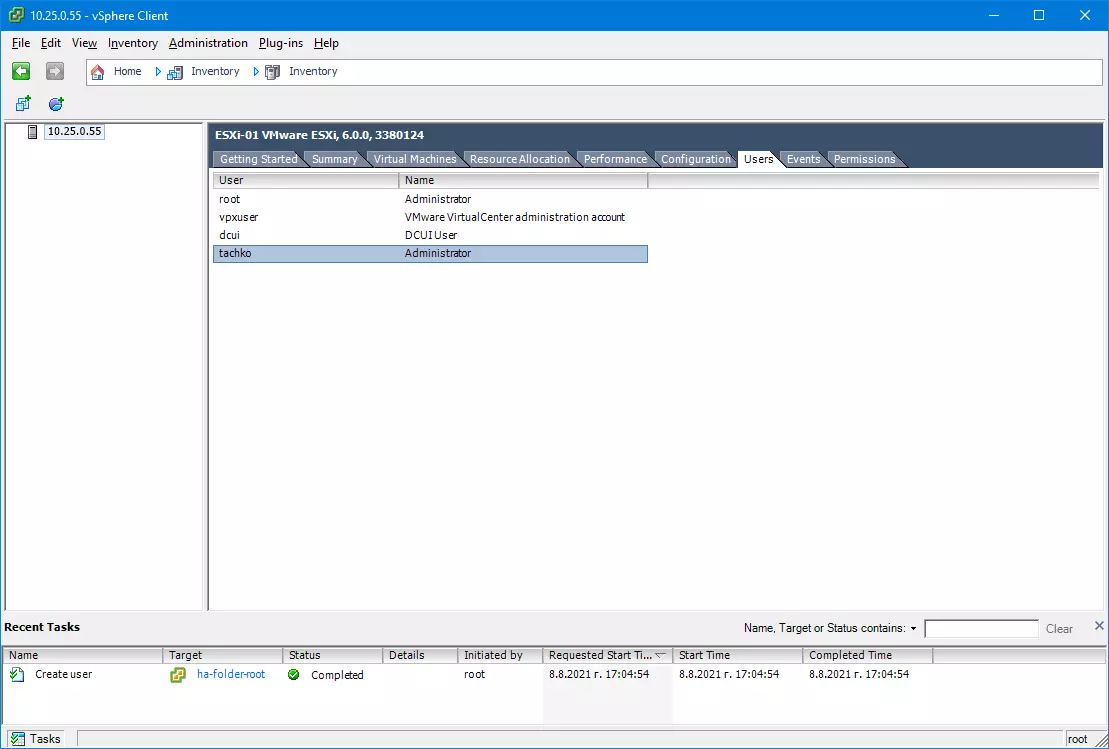Open the Plug-ins menu
This screenshot has width=1109, height=749.
click(281, 43)
